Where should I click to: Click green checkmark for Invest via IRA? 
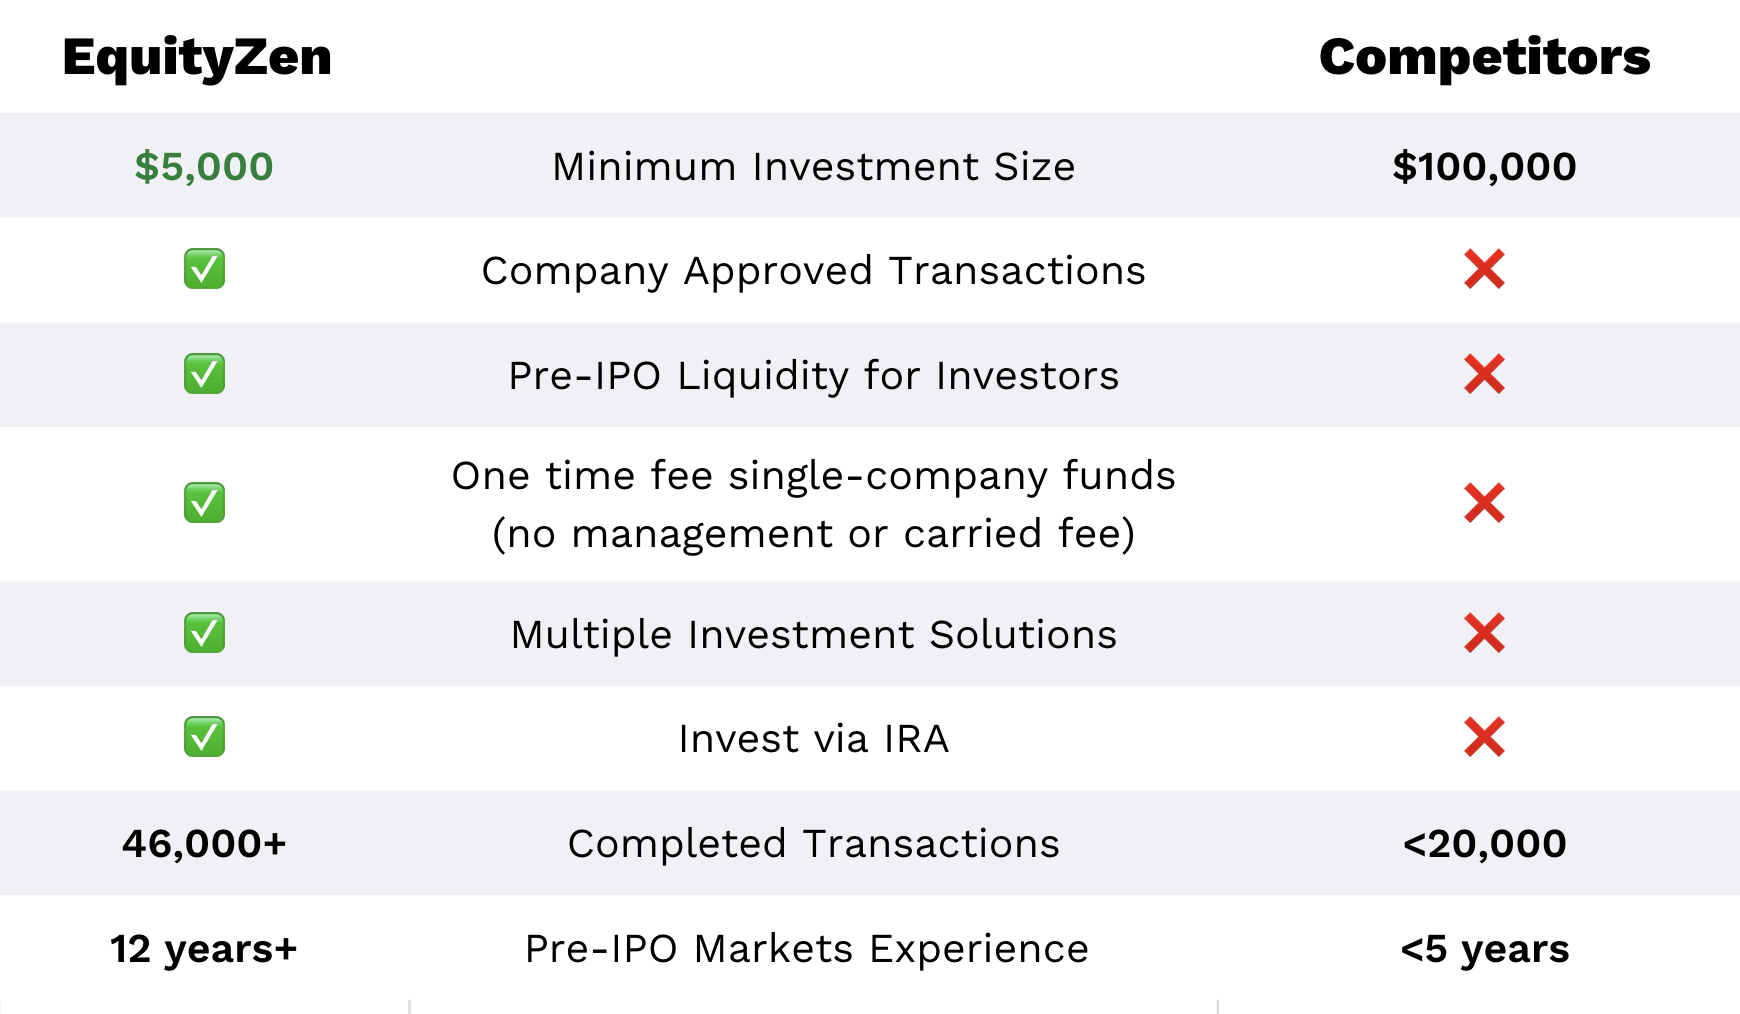coord(204,737)
